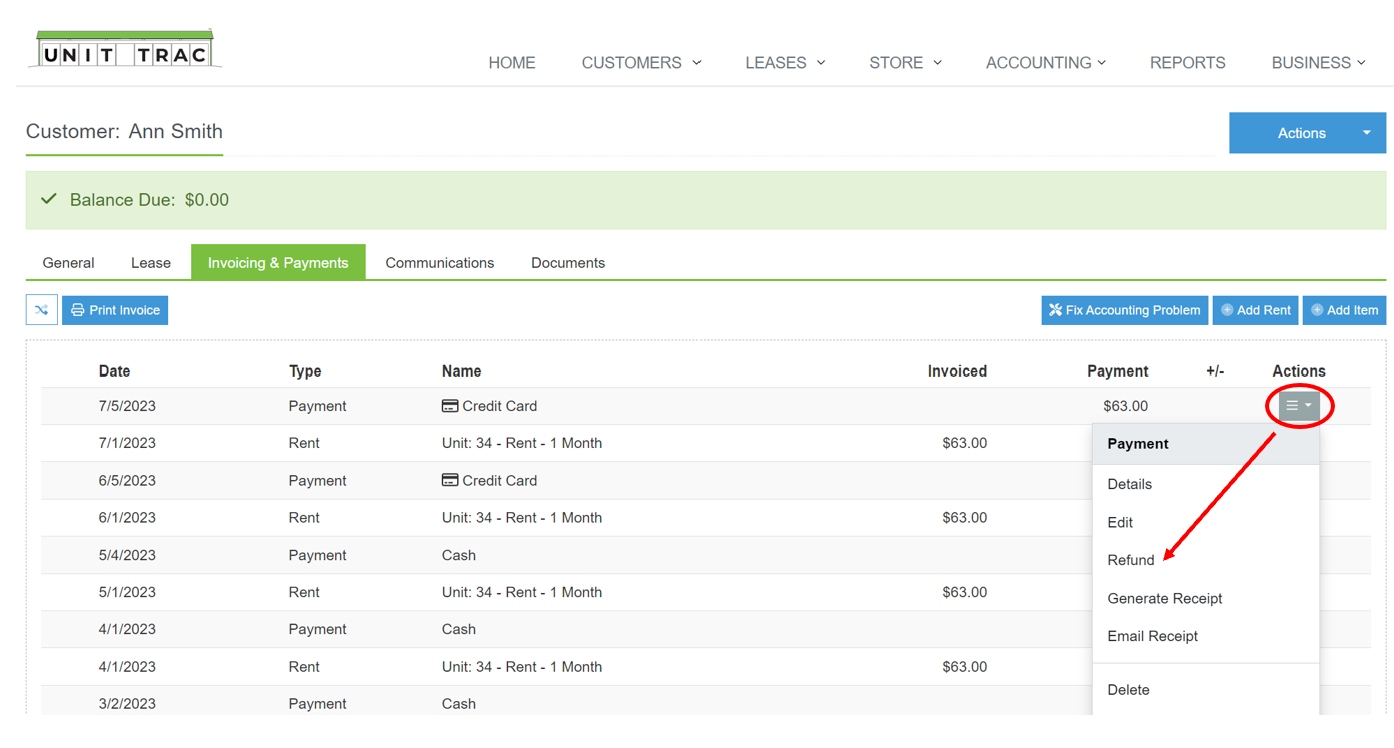Expand the blue Actions dropdown button
Image resolution: width=1394 pixels, height=748 pixels.
[x=1366, y=133]
